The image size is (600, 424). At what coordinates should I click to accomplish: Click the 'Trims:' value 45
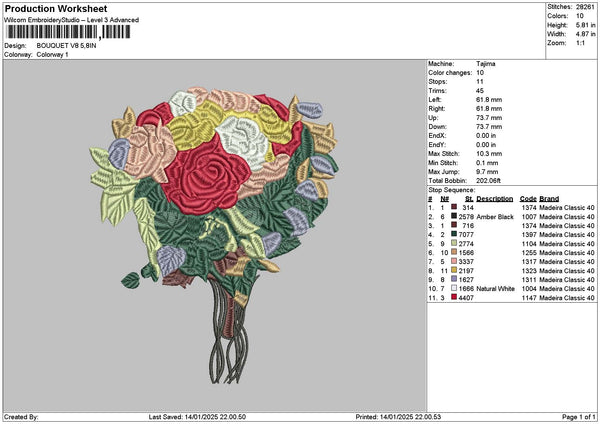click(480, 91)
